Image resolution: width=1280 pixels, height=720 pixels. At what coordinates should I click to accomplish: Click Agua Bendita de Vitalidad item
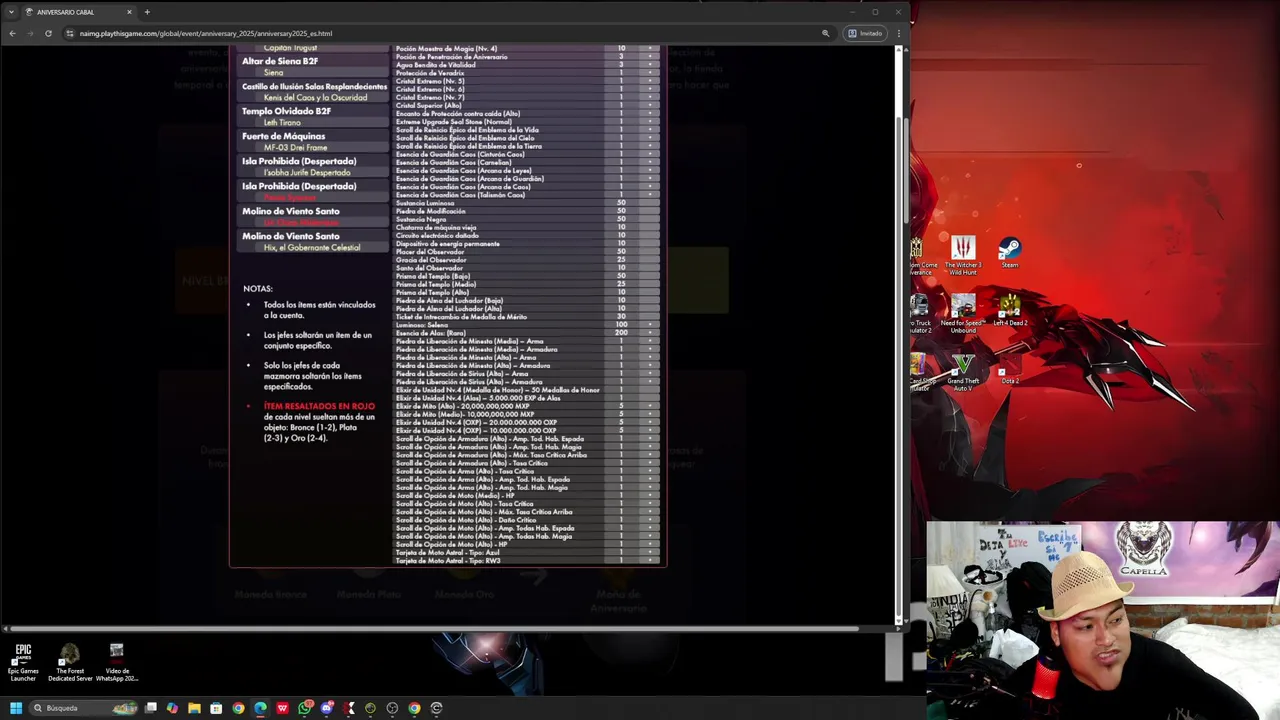pos(435,65)
